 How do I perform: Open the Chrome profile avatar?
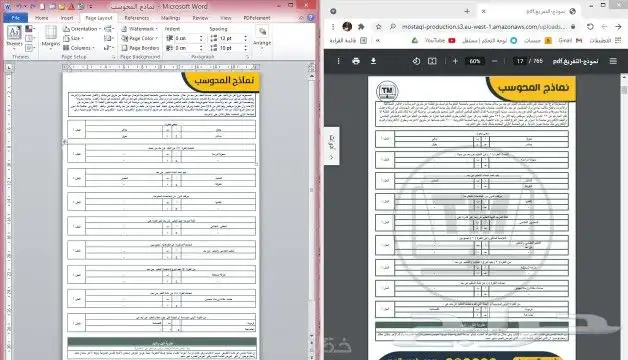point(347,26)
